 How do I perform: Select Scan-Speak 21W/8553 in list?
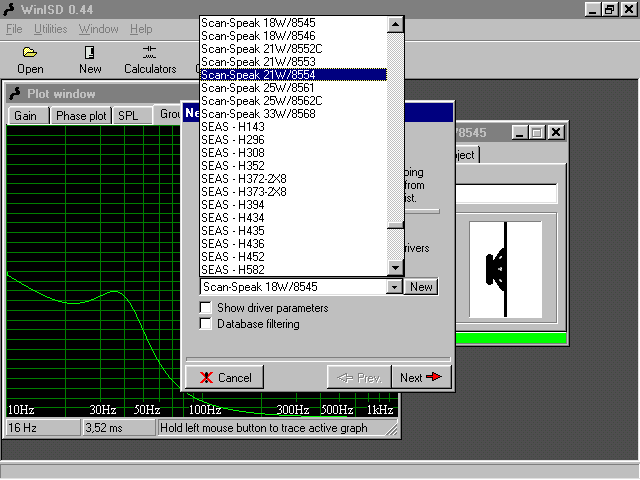point(293,62)
